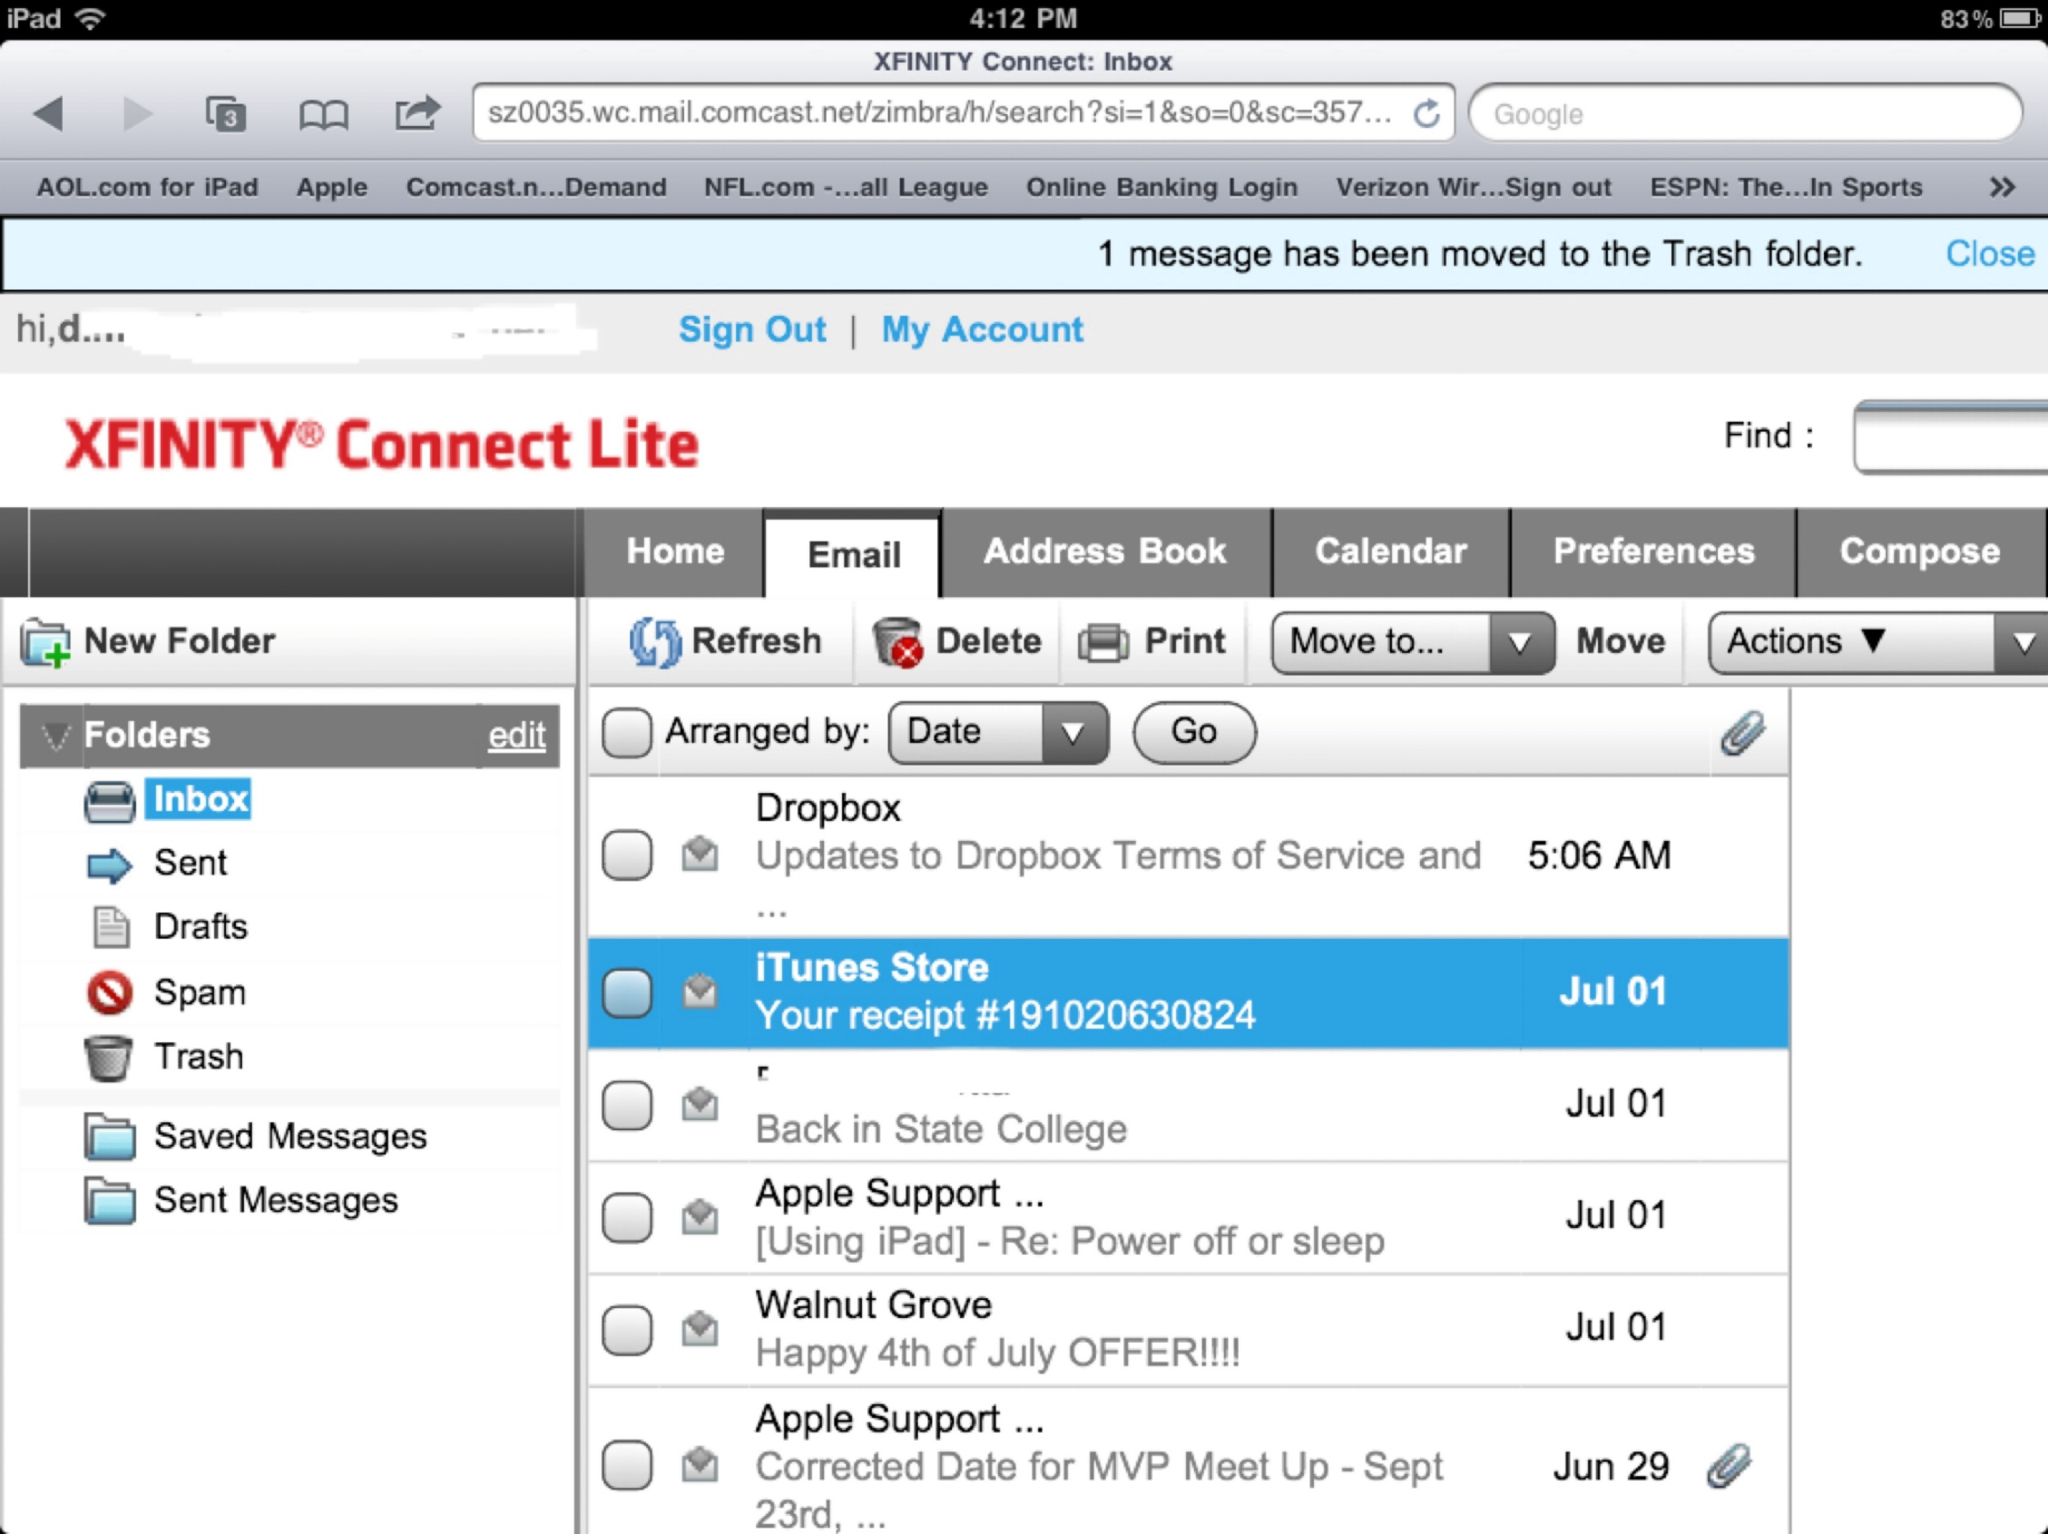Click the Sign Out link
The width and height of the screenshot is (2048, 1534).
point(752,330)
